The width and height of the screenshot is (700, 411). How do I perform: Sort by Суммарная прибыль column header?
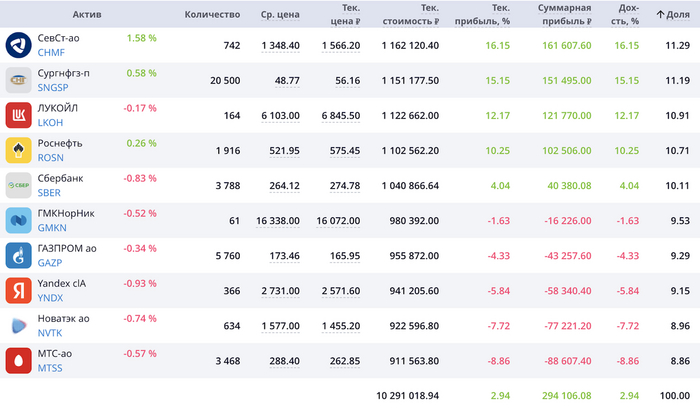pyautogui.click(x=564, y=14)
